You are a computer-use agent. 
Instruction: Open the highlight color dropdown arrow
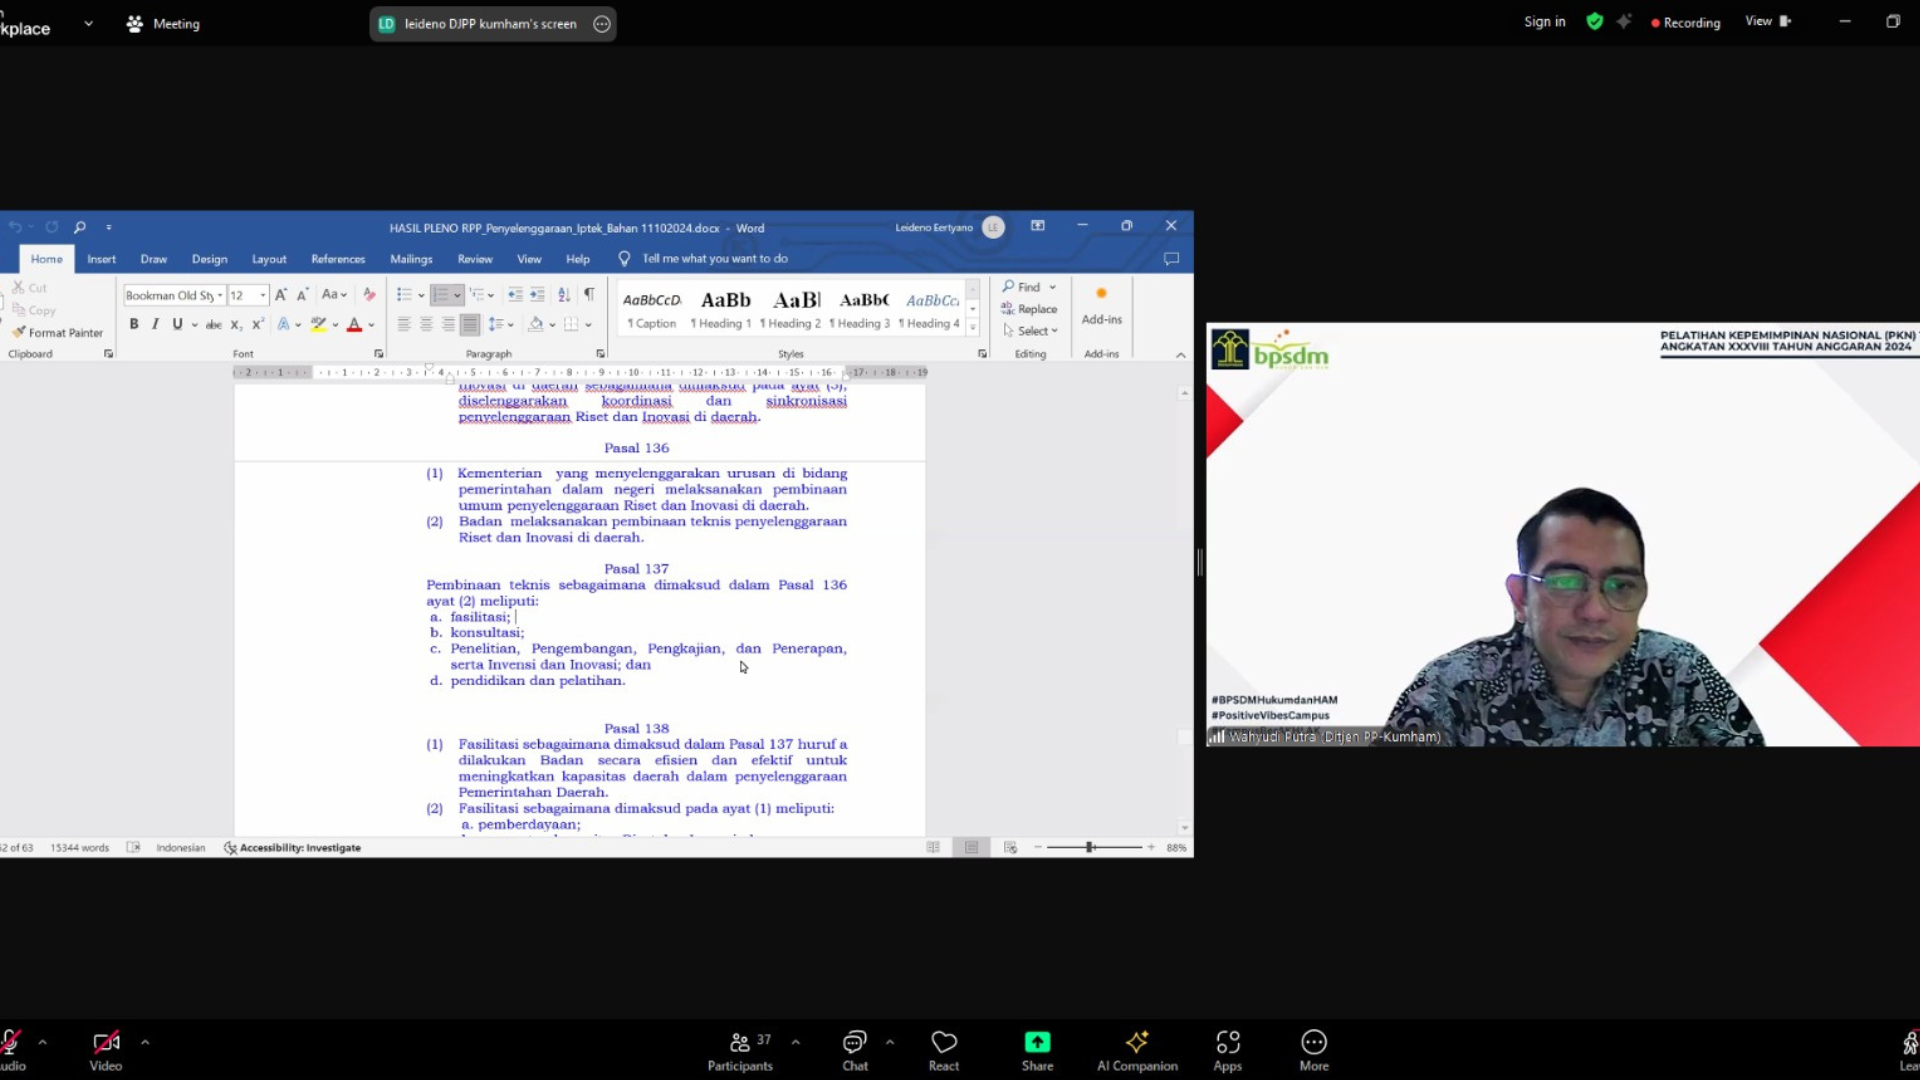pos(335,325)
